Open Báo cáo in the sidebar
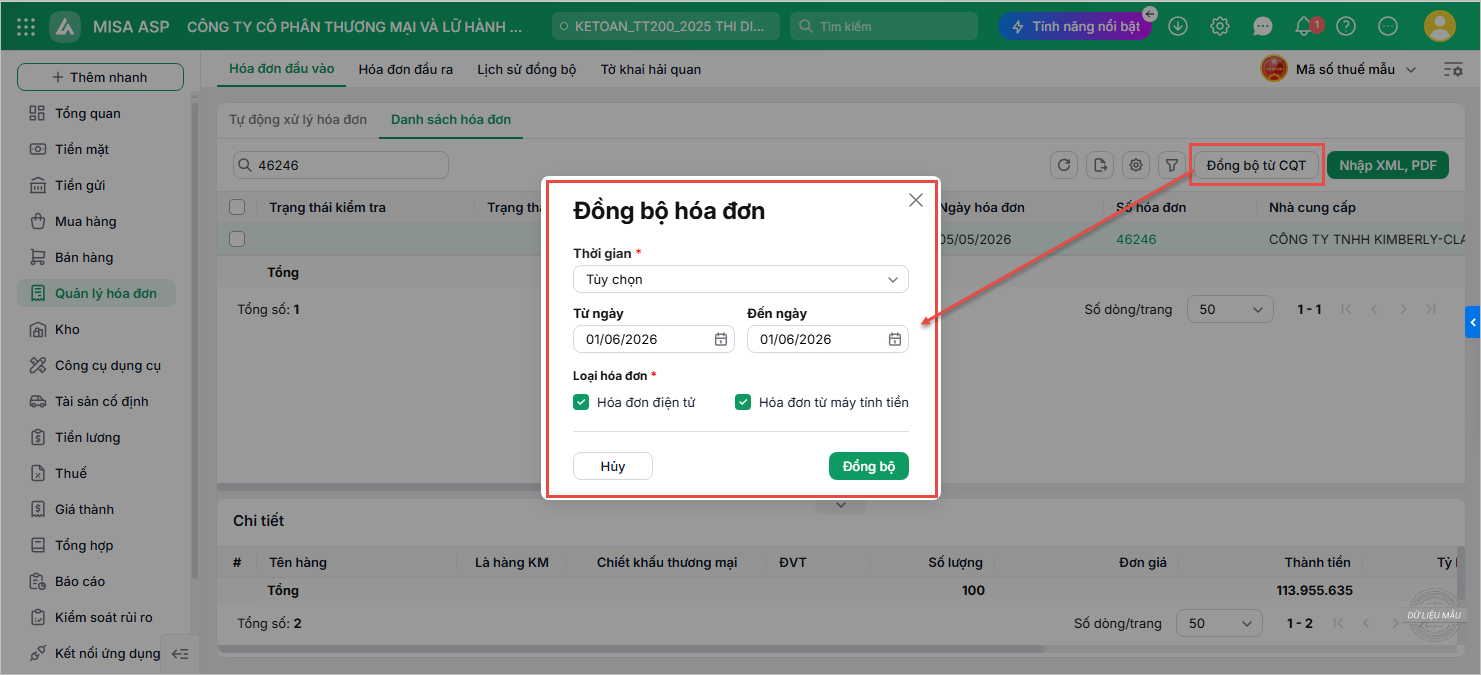Viewport: 1481px width, 675px height. (x=80, y=581)
